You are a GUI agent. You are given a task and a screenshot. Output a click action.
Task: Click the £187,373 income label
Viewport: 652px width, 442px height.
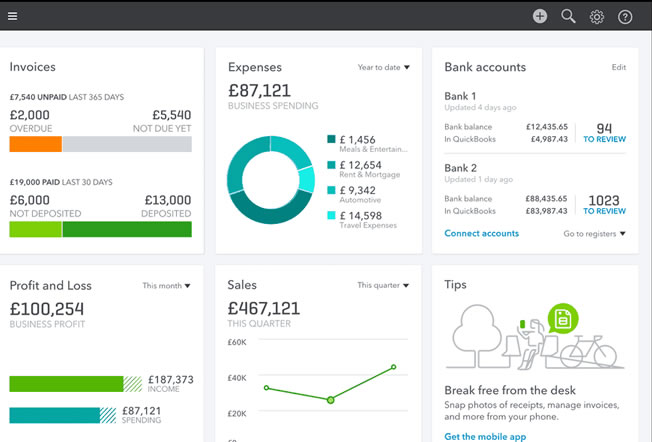point(171,379)
